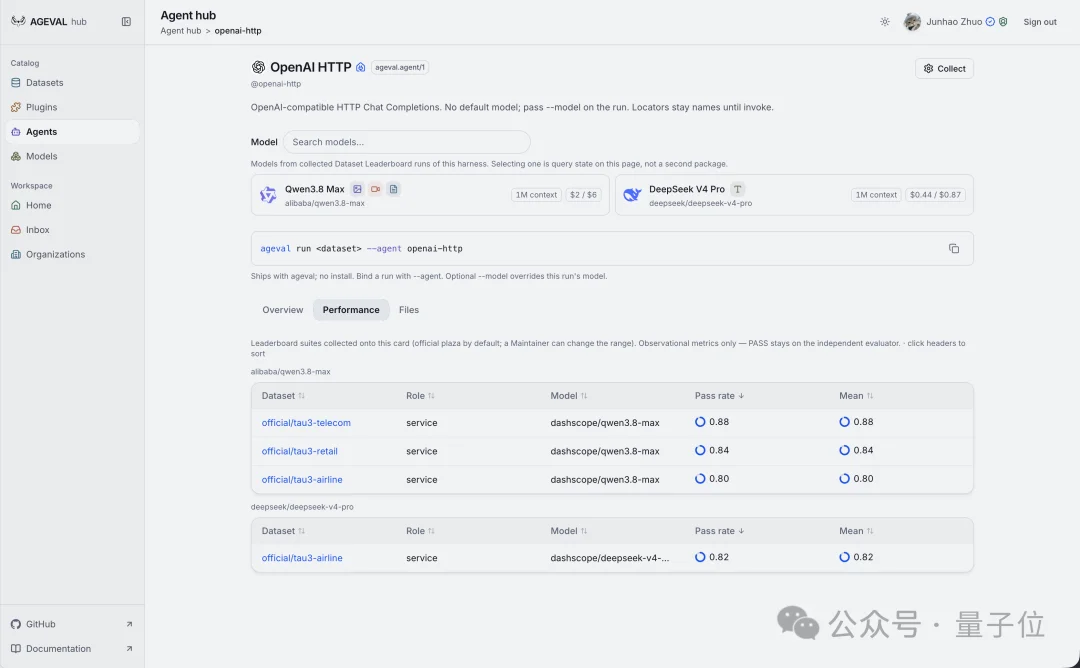
Task: Click Qwen3.8 Max document capability icon
Action: point(393,189)
